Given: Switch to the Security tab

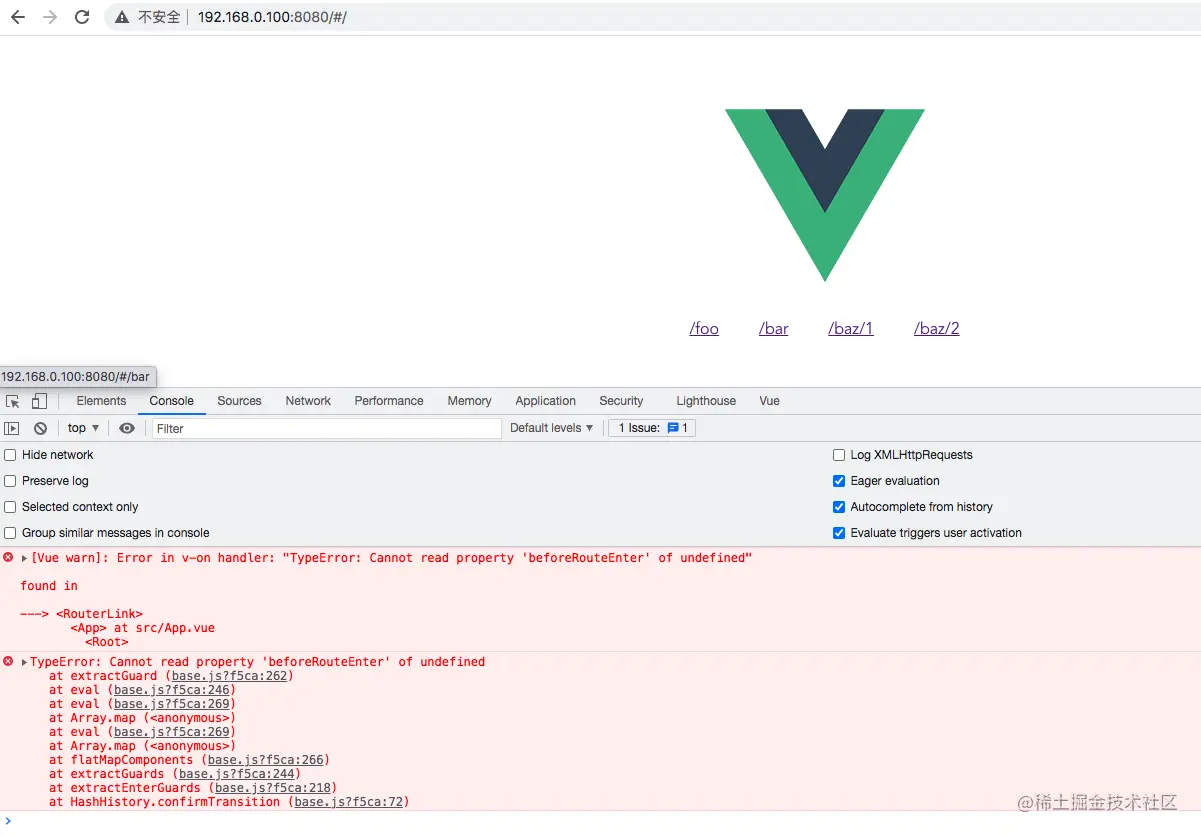Looking at the screenshot, I should pyautogui.click(x=621, y=401).
